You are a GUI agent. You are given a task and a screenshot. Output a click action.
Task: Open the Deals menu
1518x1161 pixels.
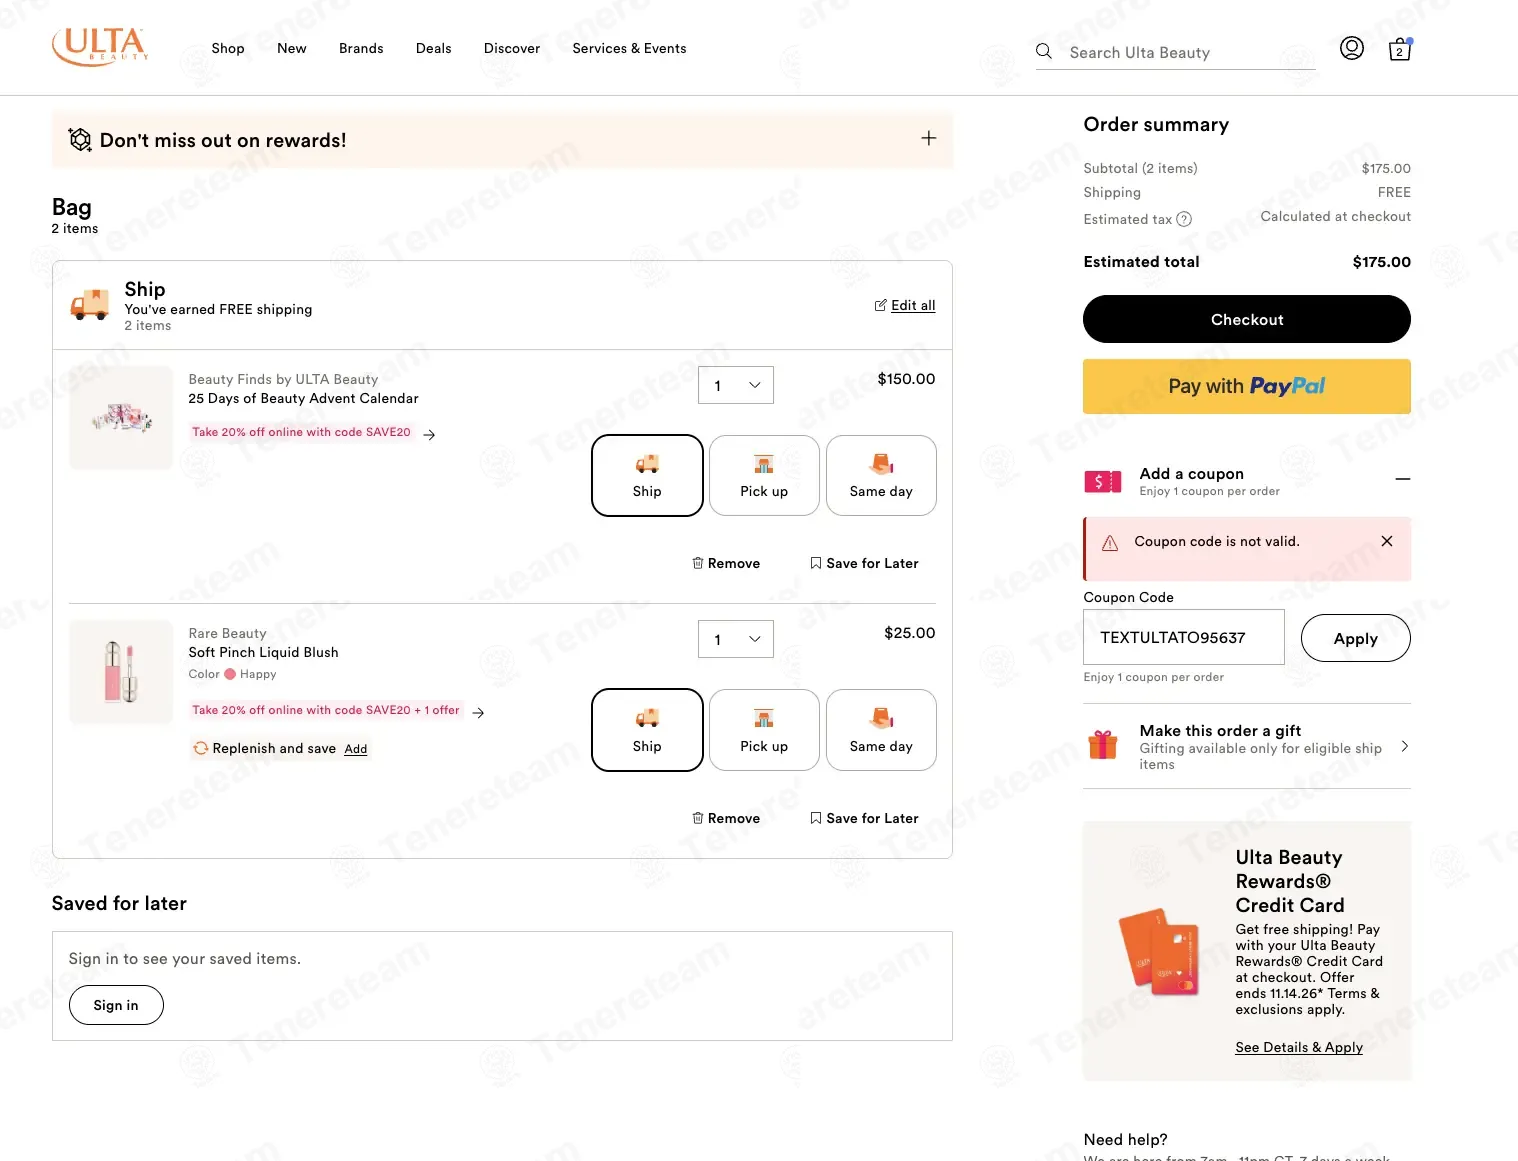[x=434, y=48]
